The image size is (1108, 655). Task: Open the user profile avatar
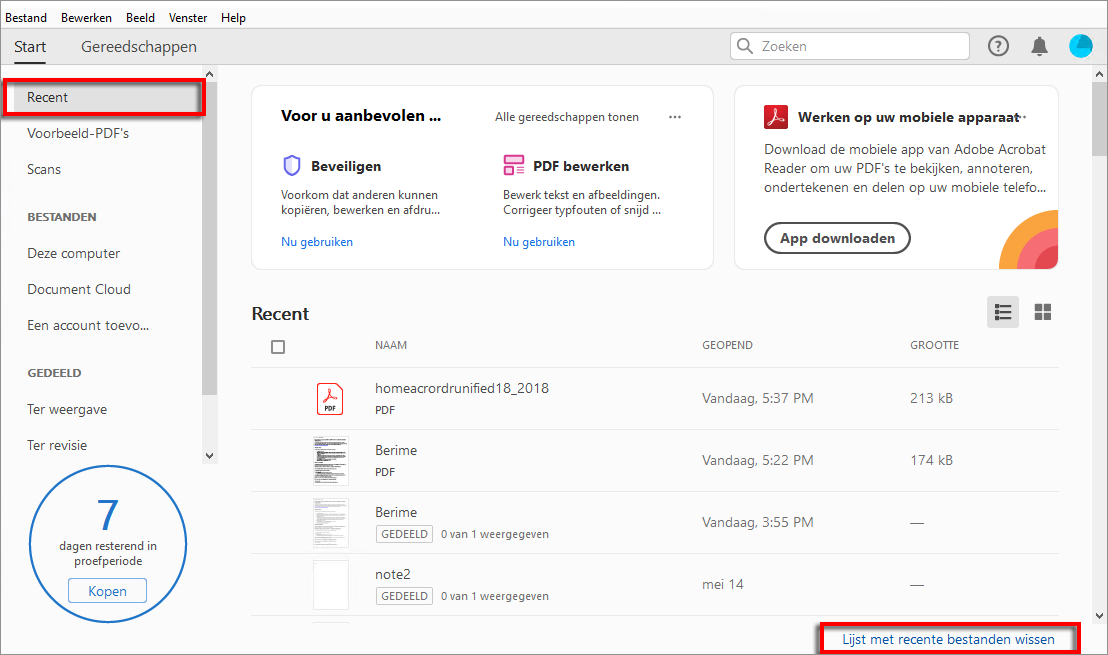click(x=1081, y=46)
